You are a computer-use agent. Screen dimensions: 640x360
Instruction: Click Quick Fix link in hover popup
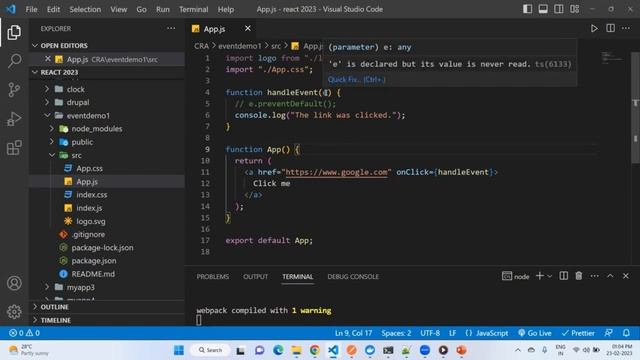coord(356,80)
